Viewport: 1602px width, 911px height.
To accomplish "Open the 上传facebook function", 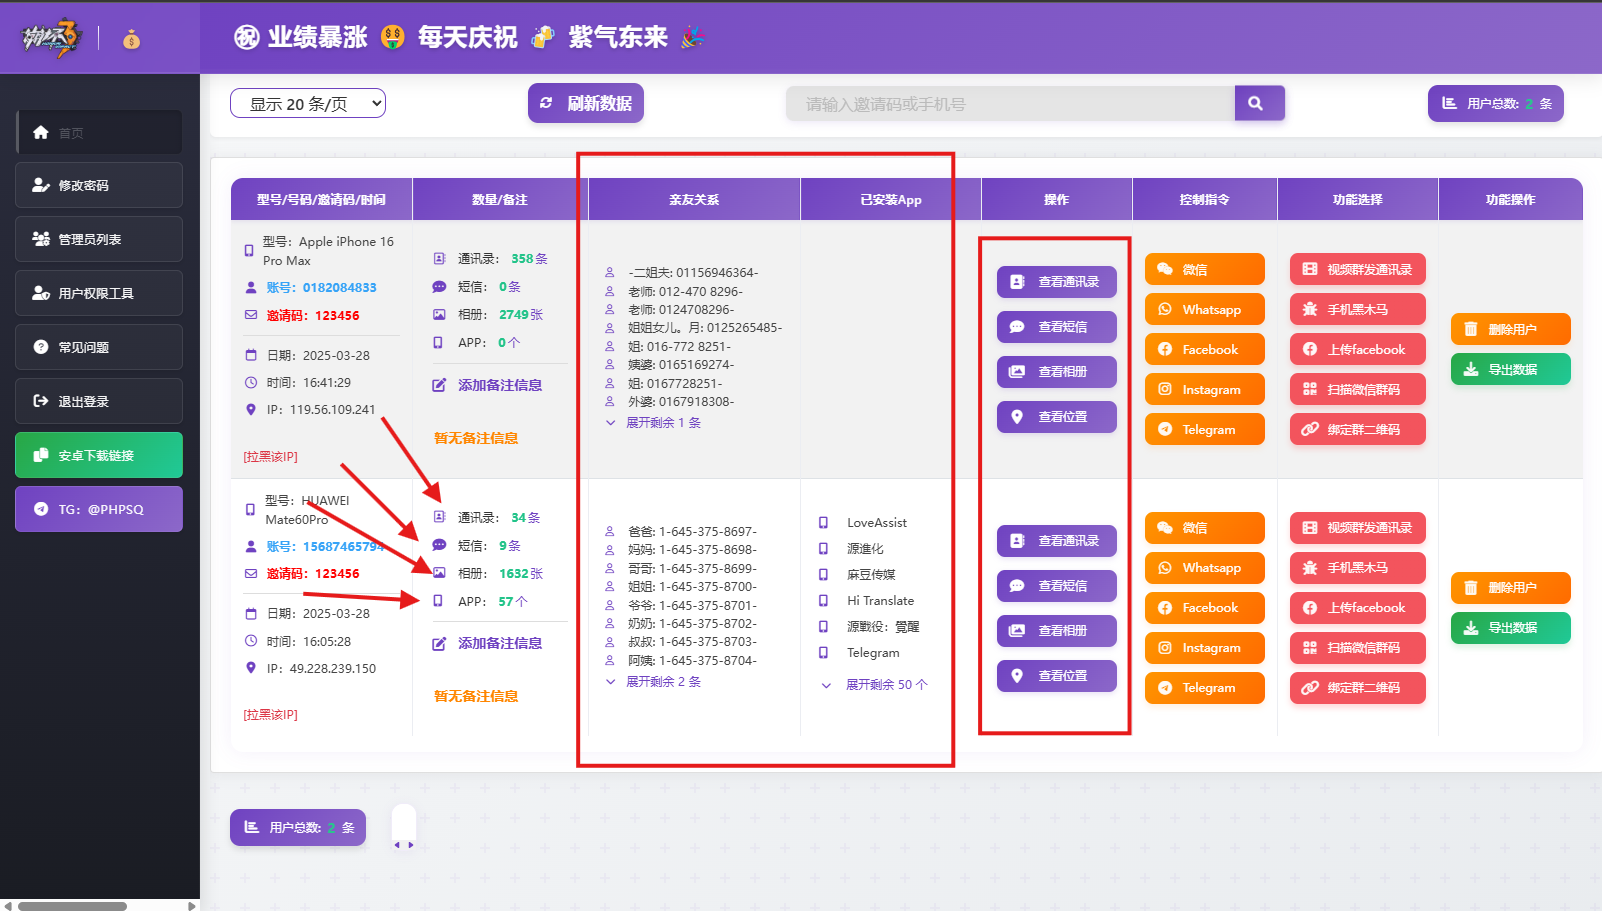I will pyautogui.click(x=1357, y=349).
